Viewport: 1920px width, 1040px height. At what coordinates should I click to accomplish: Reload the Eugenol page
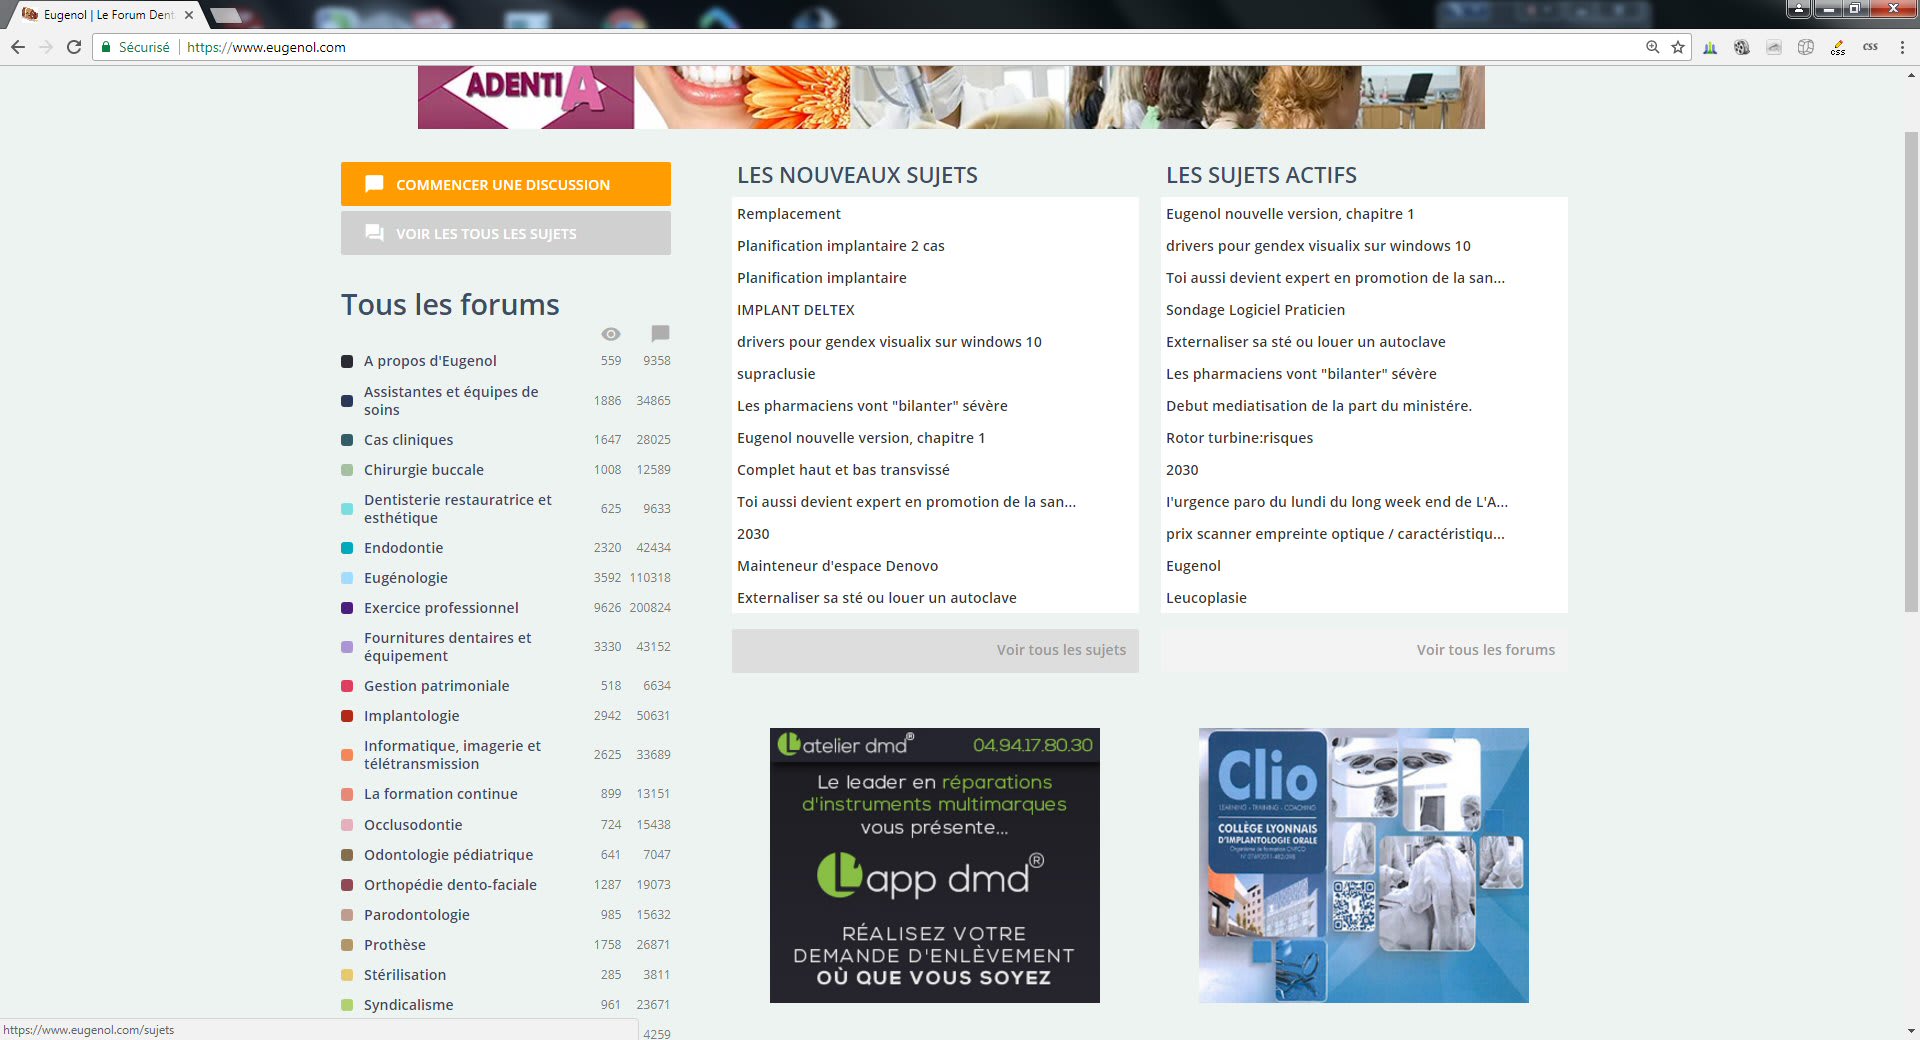tap(74, 47)
